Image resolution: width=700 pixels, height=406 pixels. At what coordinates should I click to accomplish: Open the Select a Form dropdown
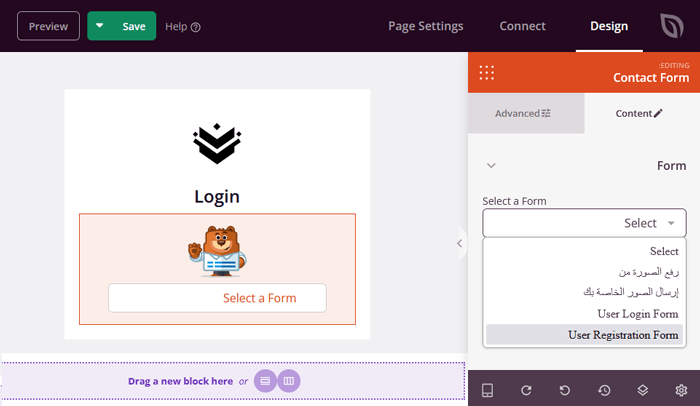pyautogui.click(x=584, y=223)
